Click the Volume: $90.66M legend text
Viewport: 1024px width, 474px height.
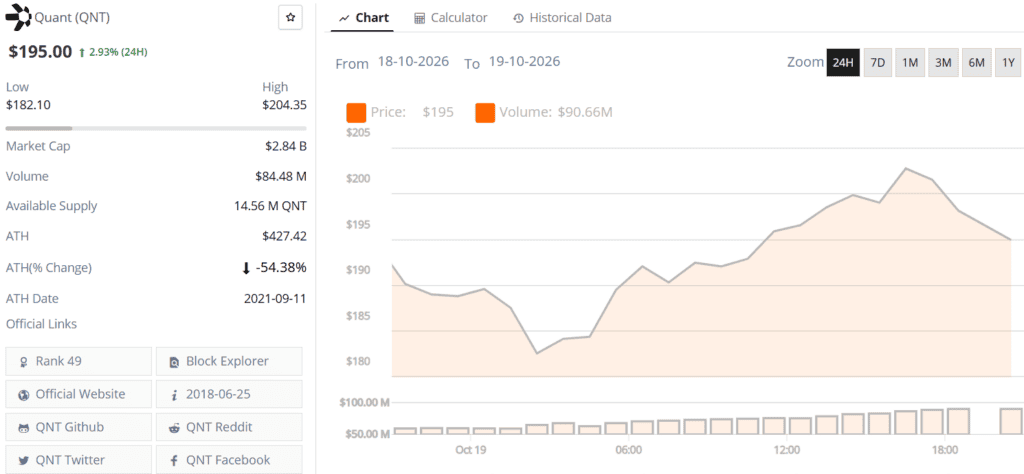[556, 112]
